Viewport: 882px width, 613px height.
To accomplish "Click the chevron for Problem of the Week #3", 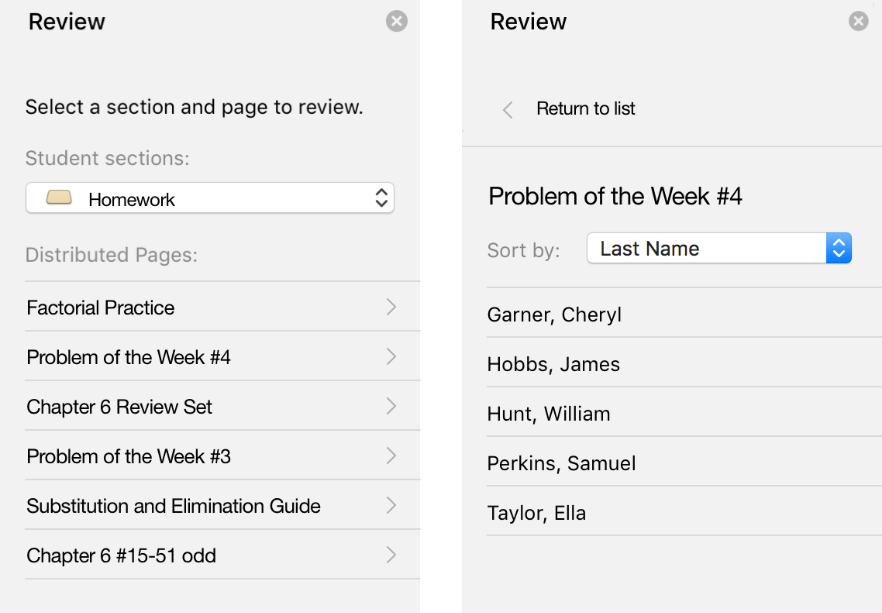I will pos(391,456).
